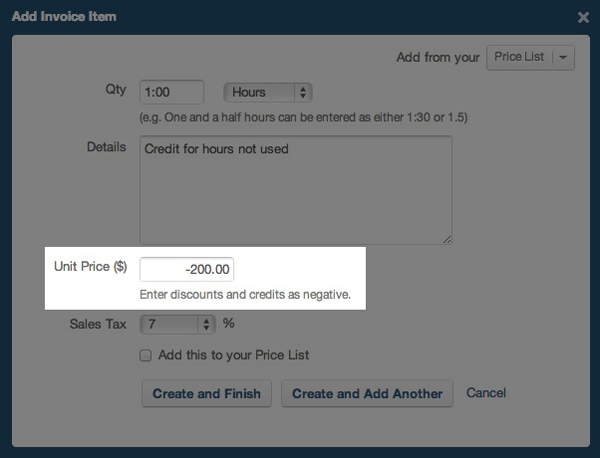
Task: Click the Sales Tax selector arrows
Action: click(207, 324)
